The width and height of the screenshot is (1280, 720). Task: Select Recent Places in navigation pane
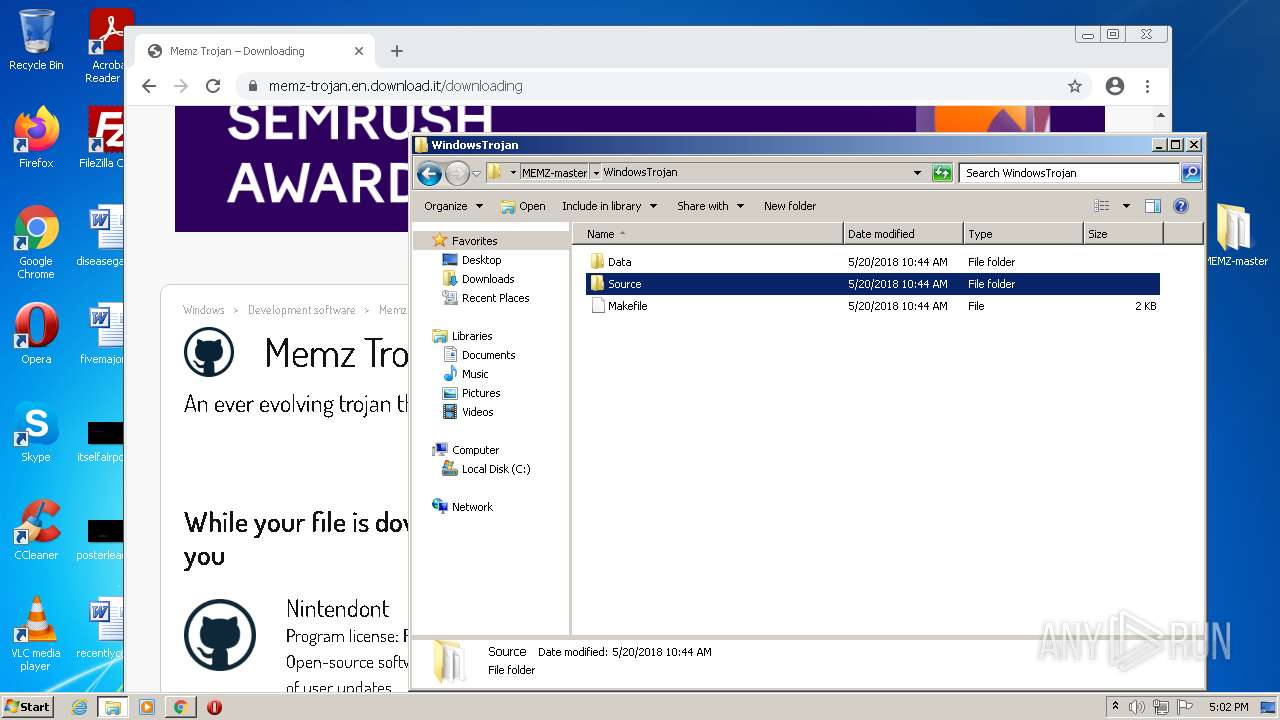495,298
